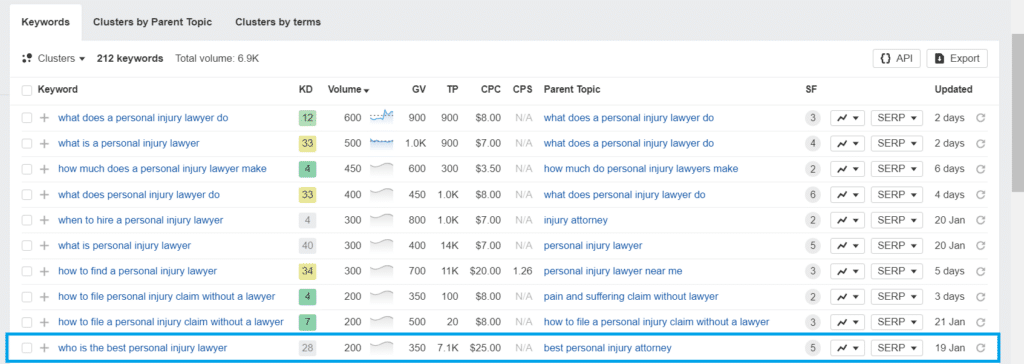Image resolution: width=1024 pixels, height=364 pixels.
Task: Open parent topic 'injury attorney'
Action: tap(575, 220)
